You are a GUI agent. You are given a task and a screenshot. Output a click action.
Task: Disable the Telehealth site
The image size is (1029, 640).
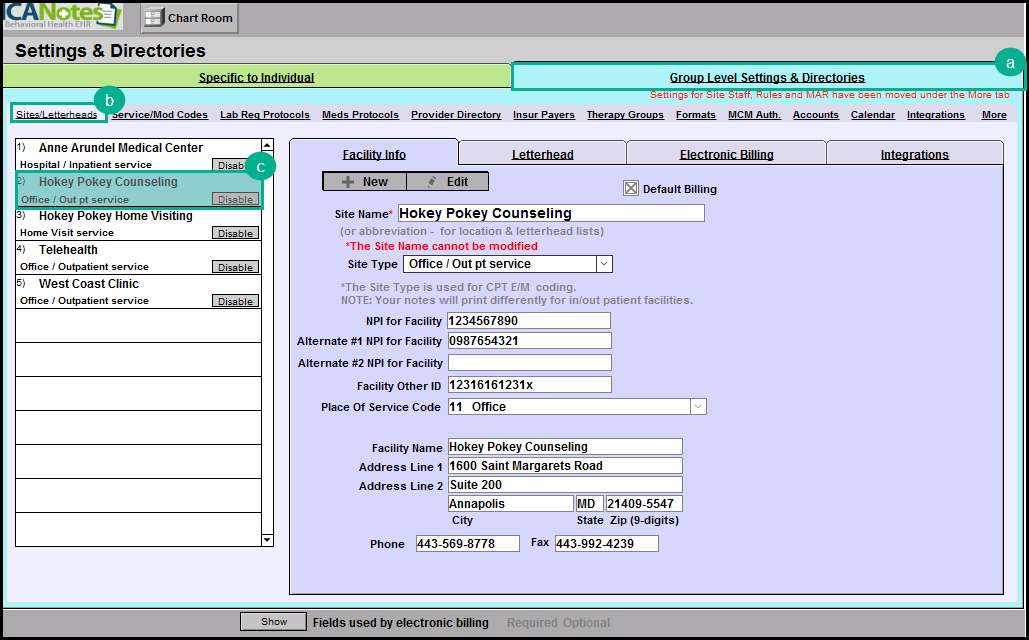(x=235, y=267)
